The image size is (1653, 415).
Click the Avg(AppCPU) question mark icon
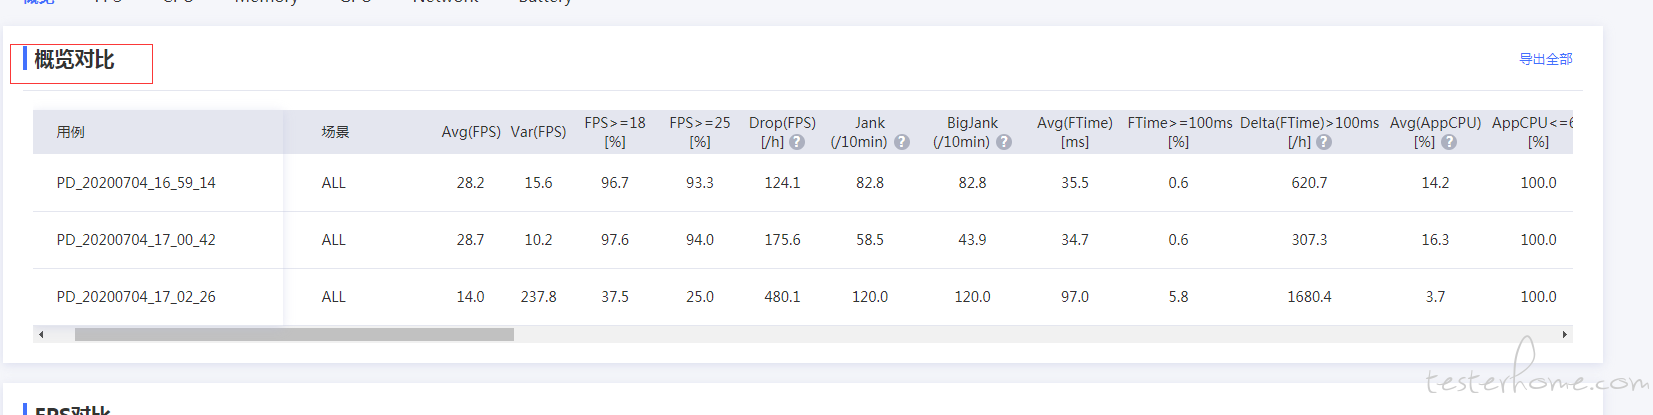[1449, 142]
